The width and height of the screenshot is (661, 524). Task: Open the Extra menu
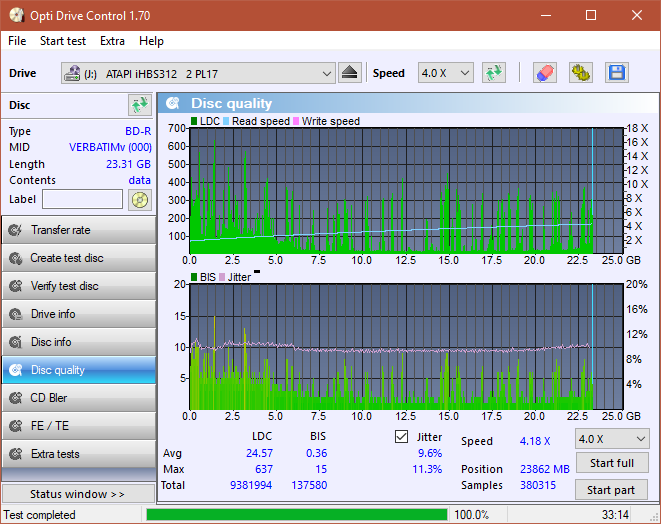click(112, 41)
